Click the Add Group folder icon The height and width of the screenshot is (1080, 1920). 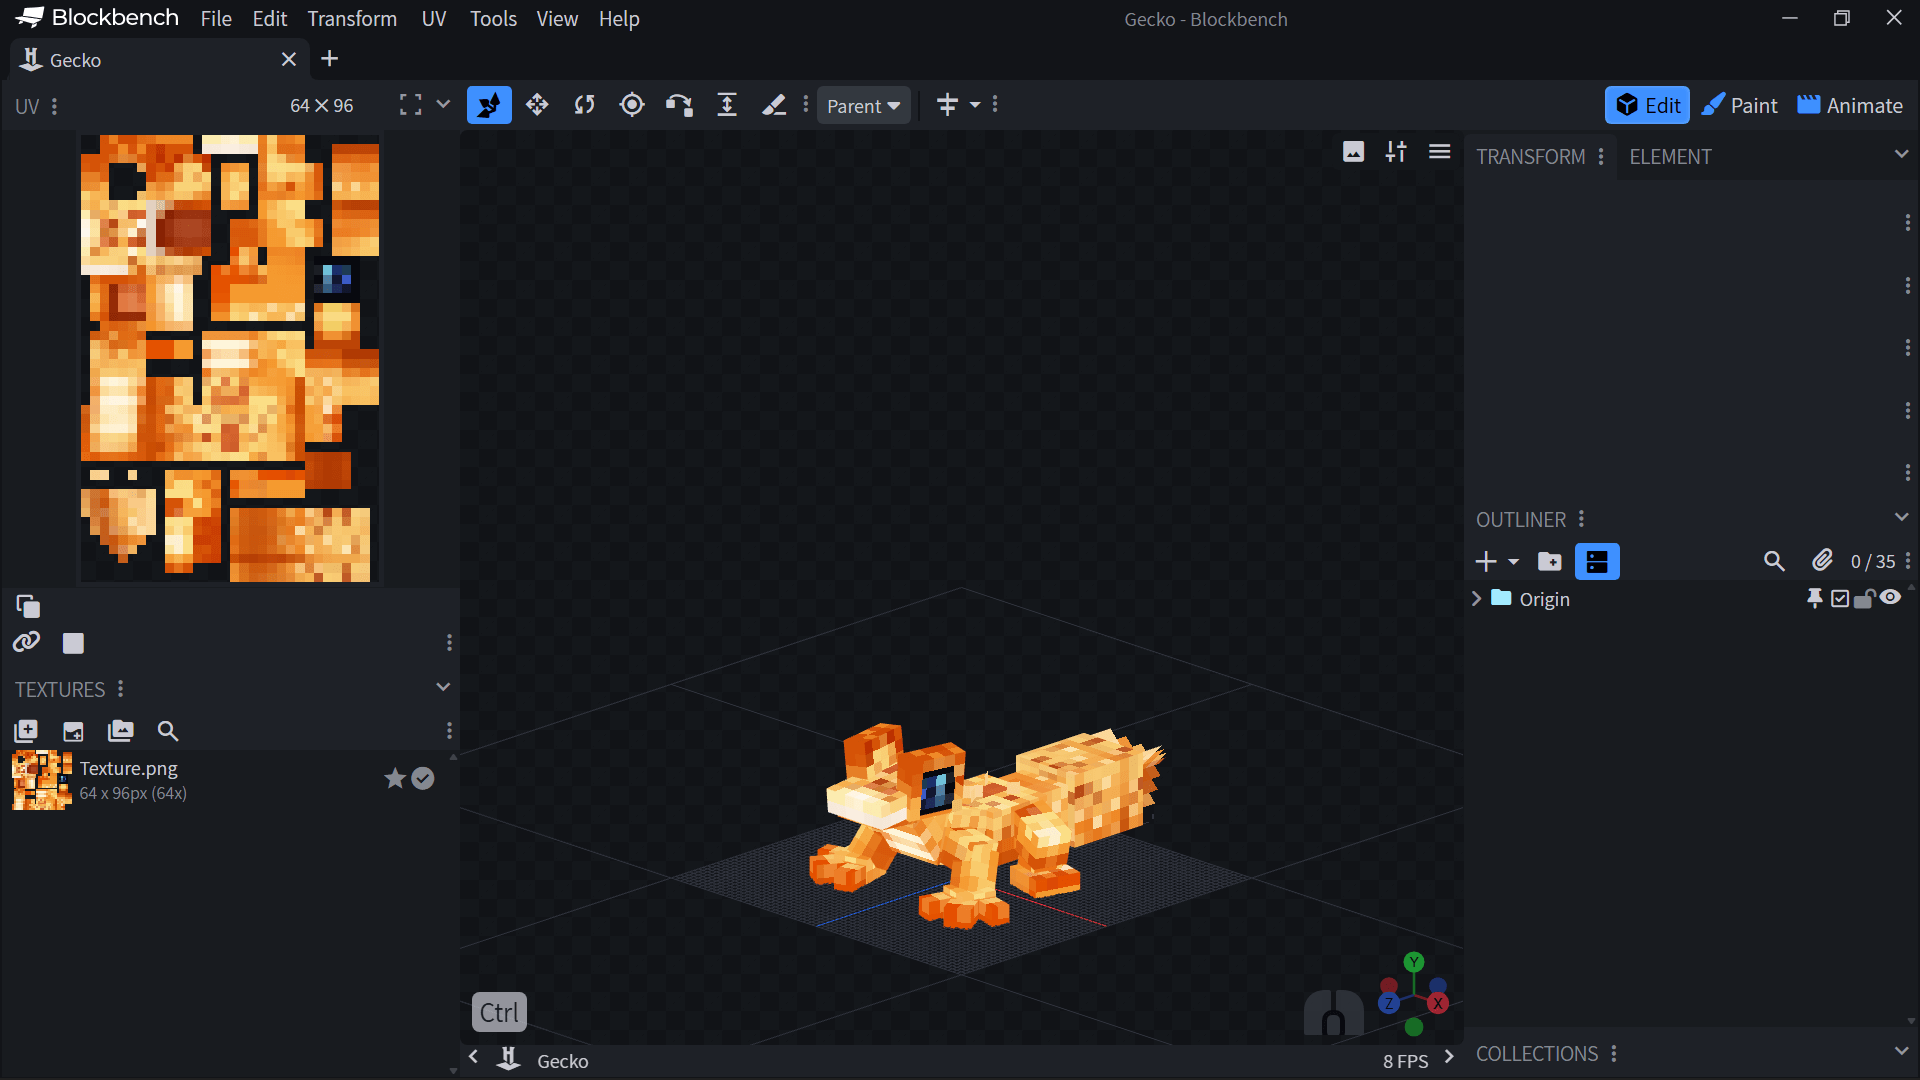coord(1549,562)
